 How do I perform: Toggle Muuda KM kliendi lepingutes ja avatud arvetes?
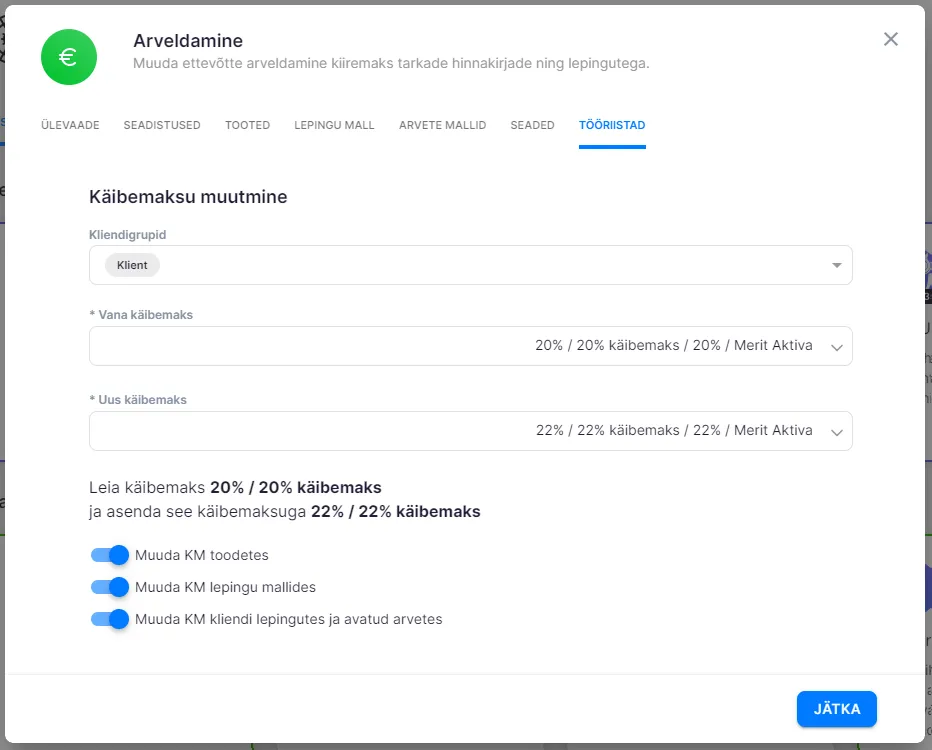click(x=110, y=619)
